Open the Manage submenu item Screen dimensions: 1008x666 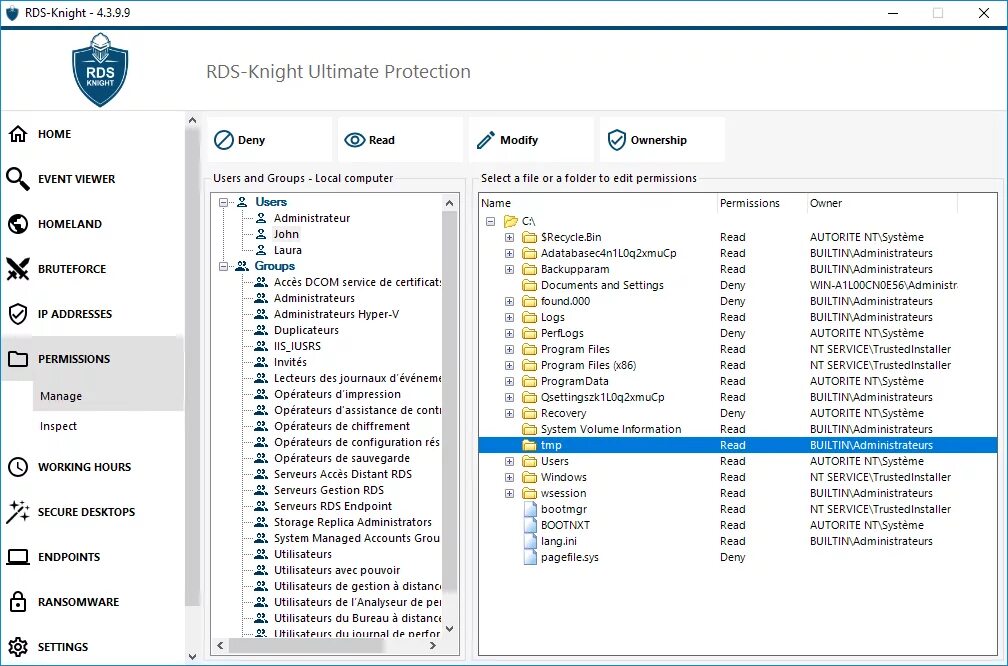tap(108, 396)
